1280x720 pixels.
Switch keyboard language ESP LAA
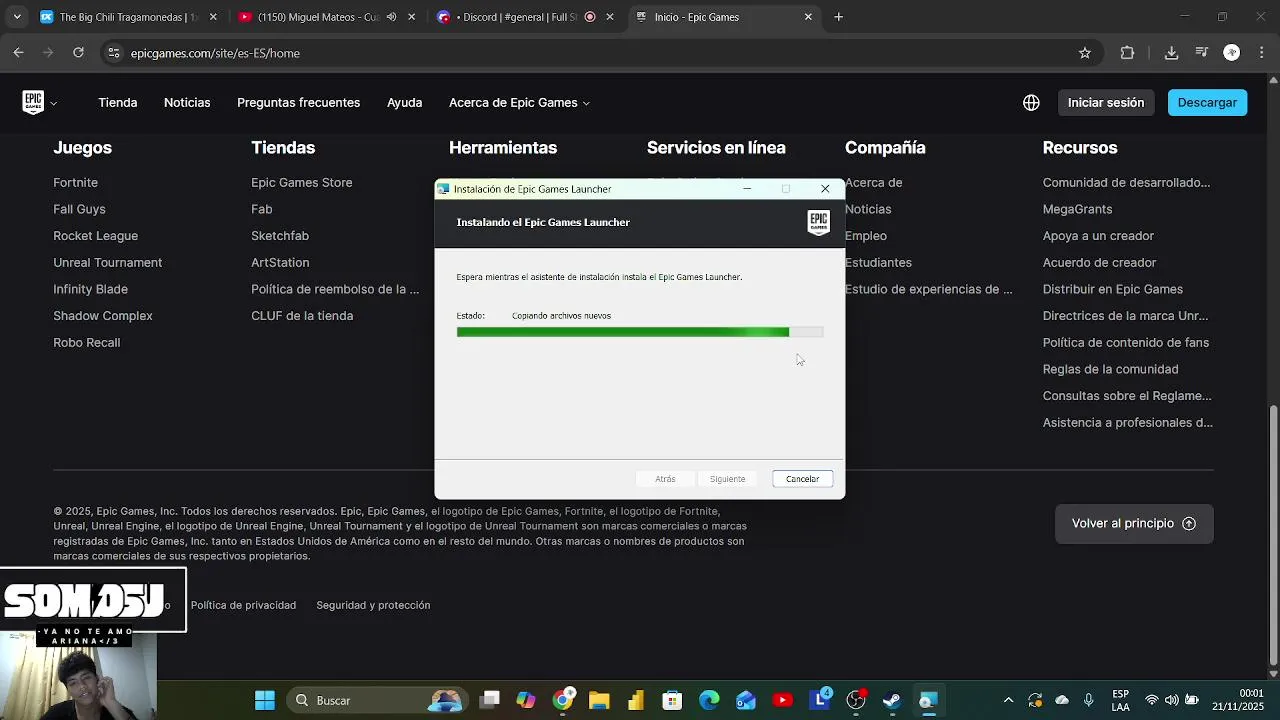click(x=1121, y=700)
